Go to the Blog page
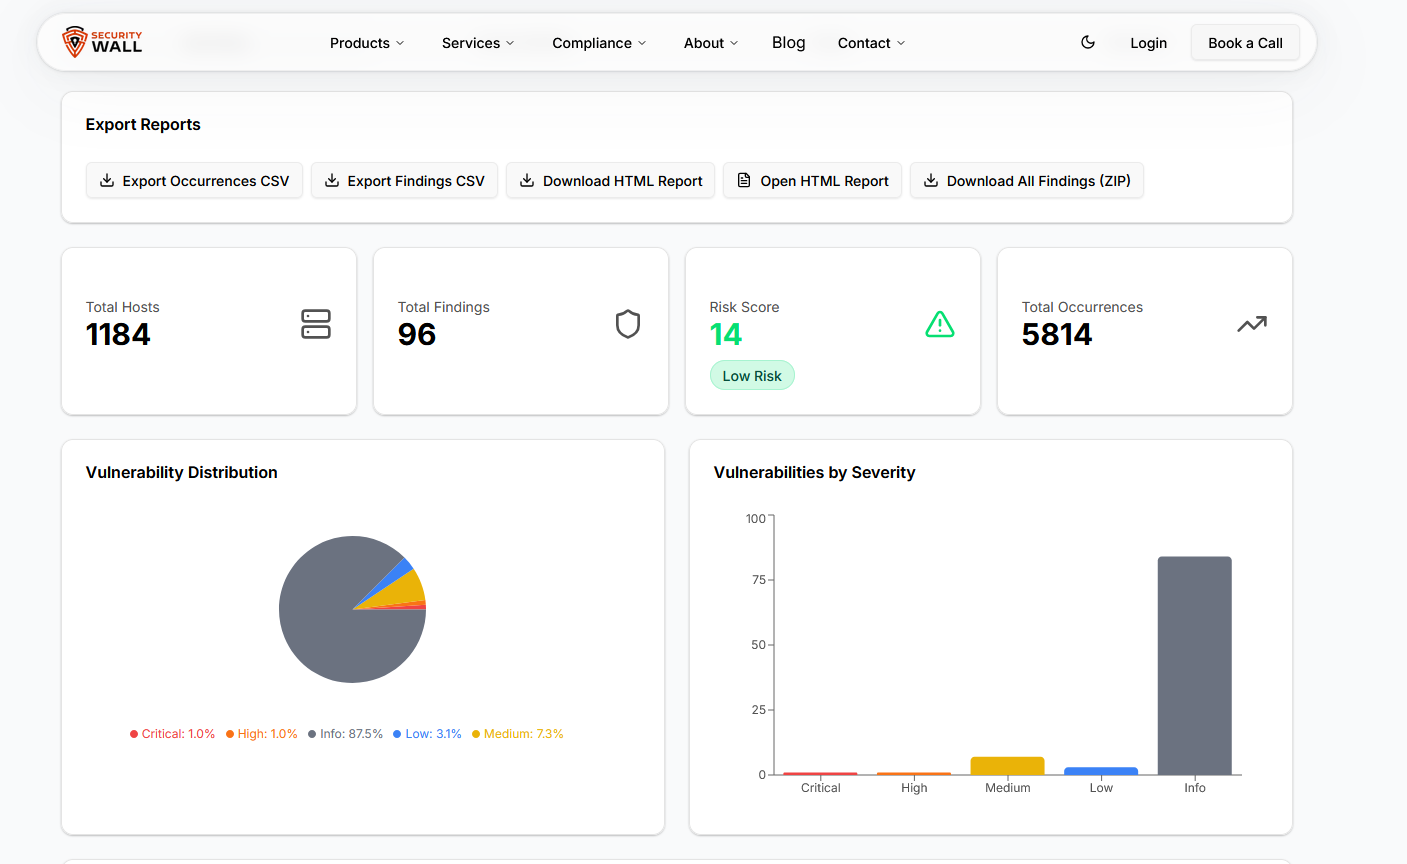The width and height of the screenshot is (1407, 864). 788,43
